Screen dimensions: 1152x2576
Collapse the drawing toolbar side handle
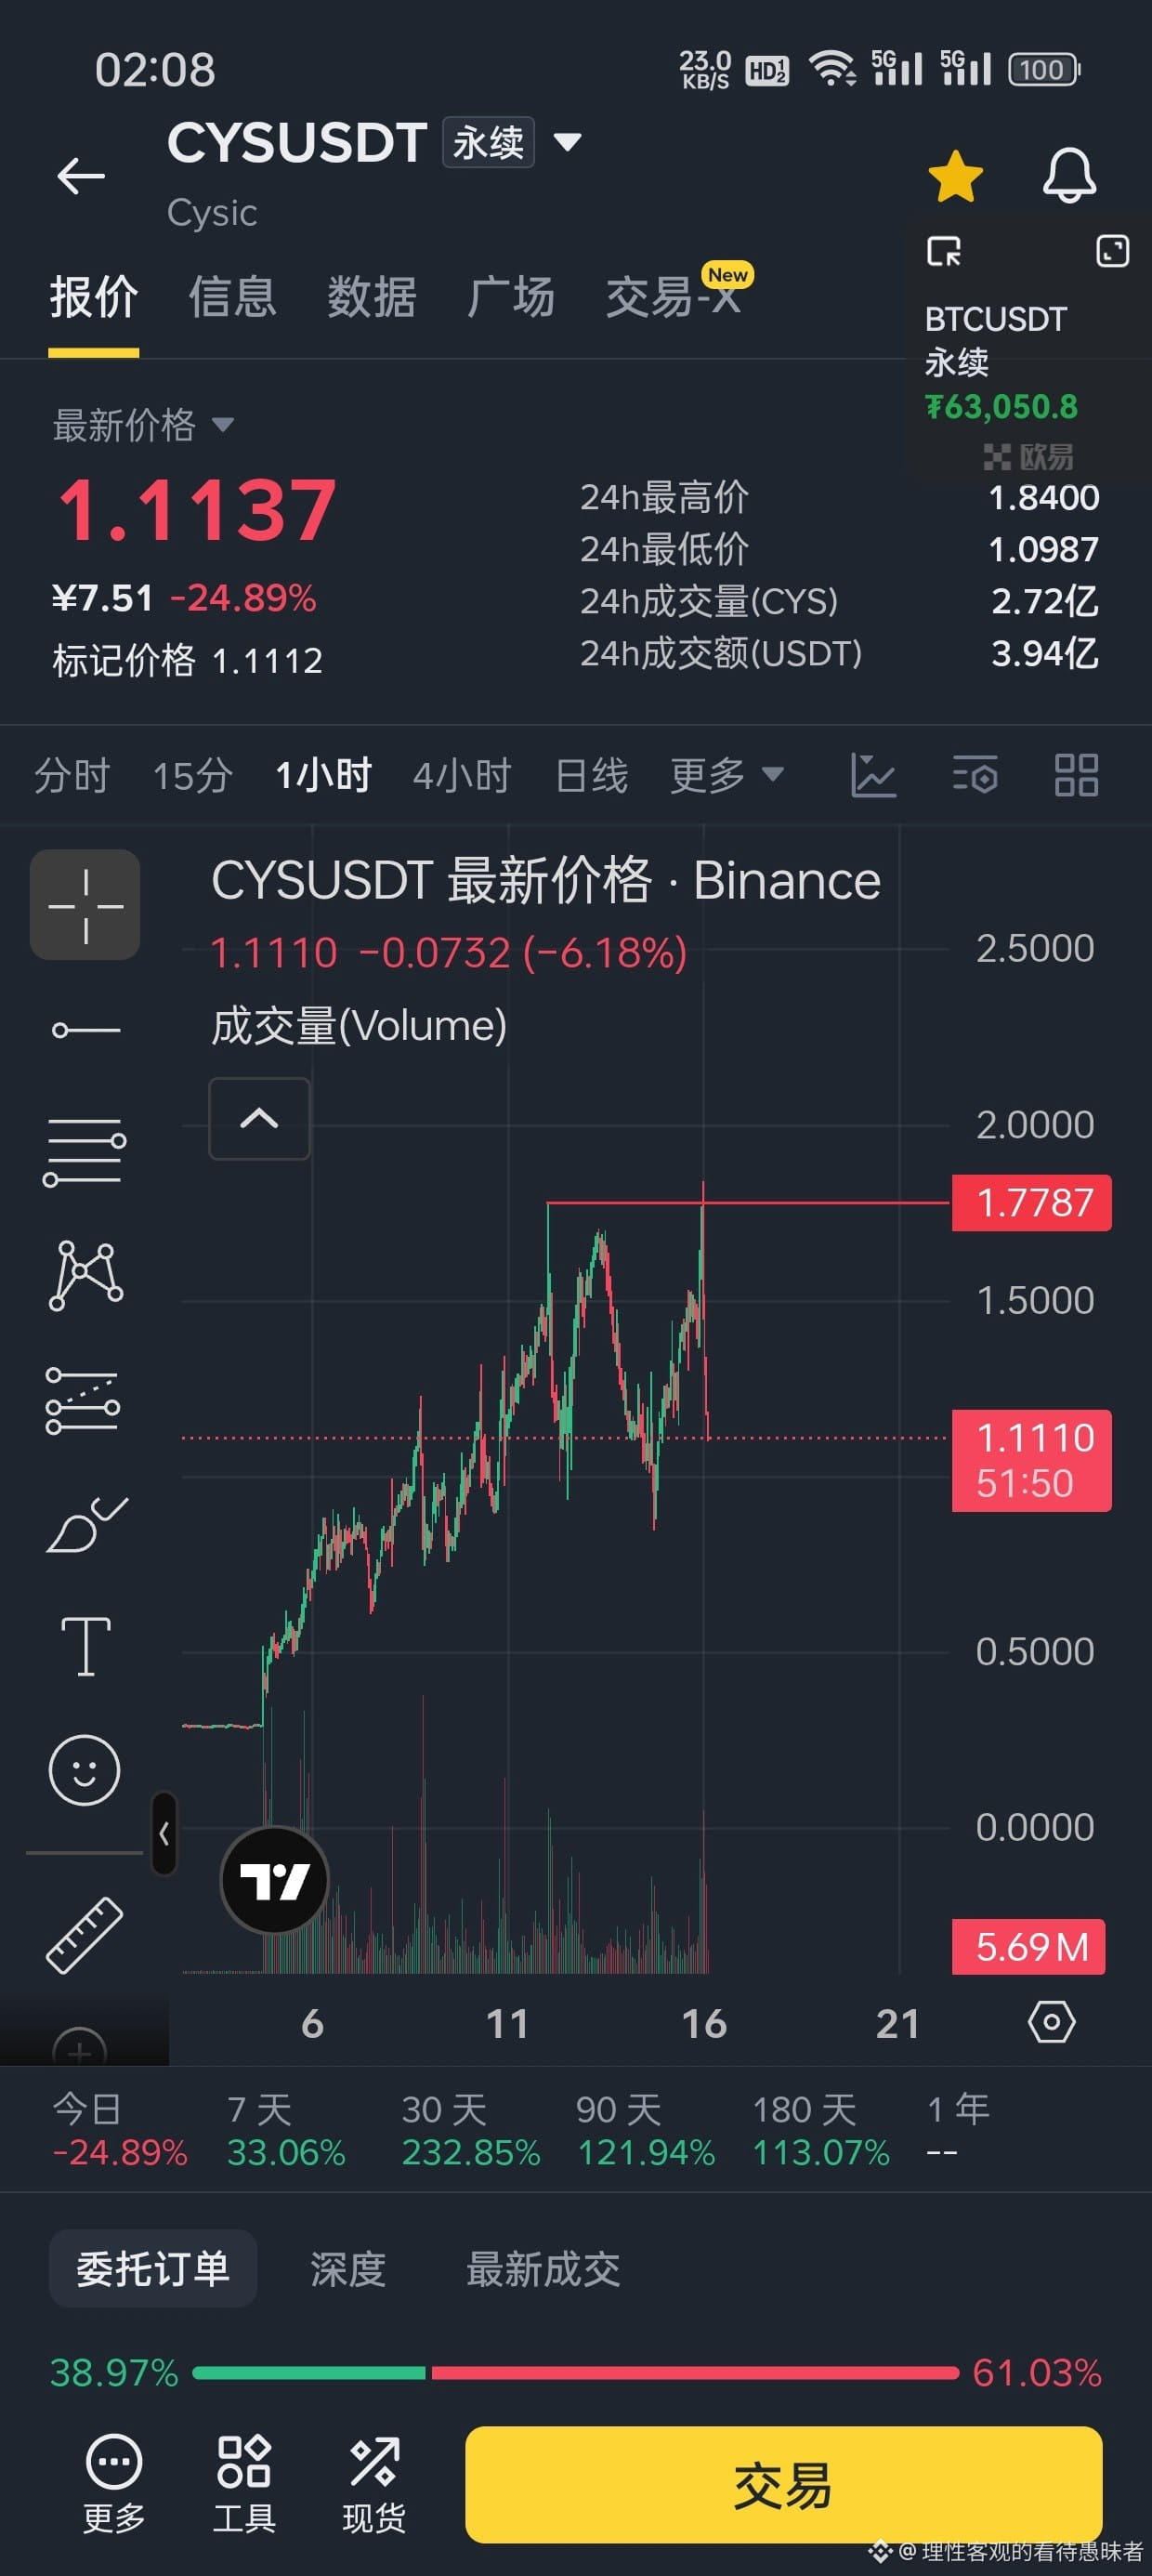pyautogui.click(x=164, y=1832)
